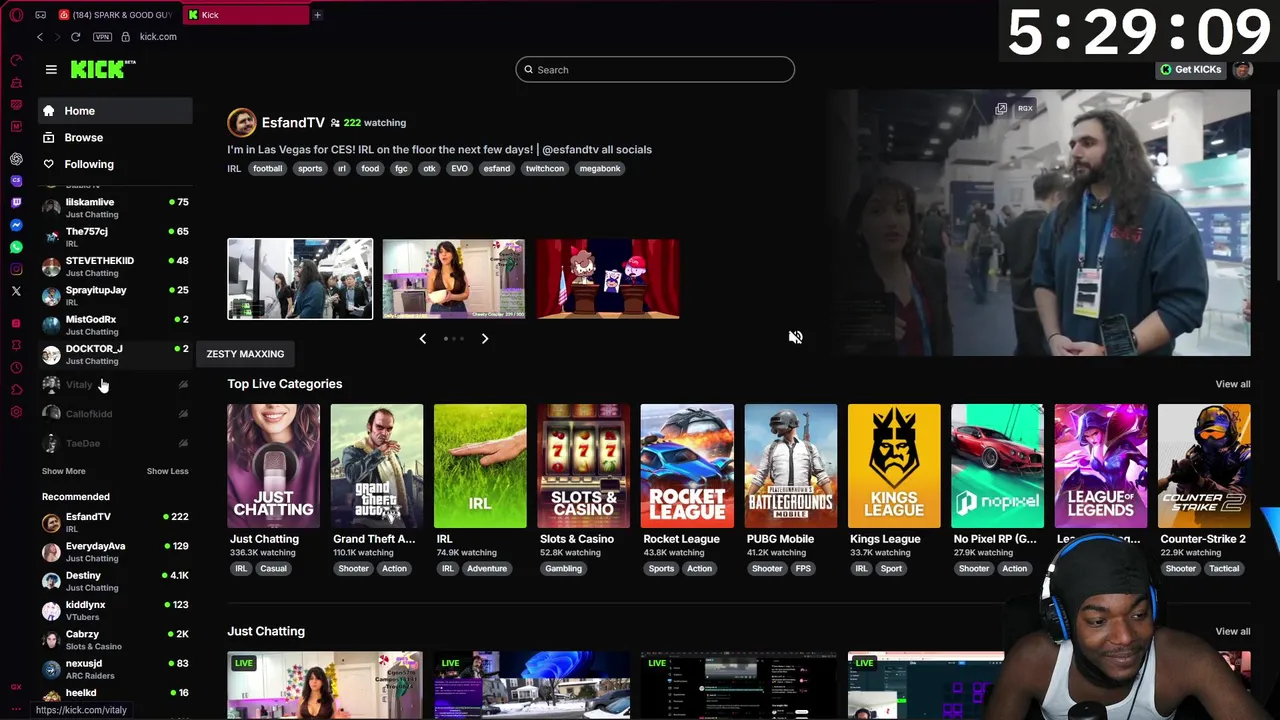Open the Just Chatting category card
The height and width of the screenshot is (720, 1280).
click(273, 466)
